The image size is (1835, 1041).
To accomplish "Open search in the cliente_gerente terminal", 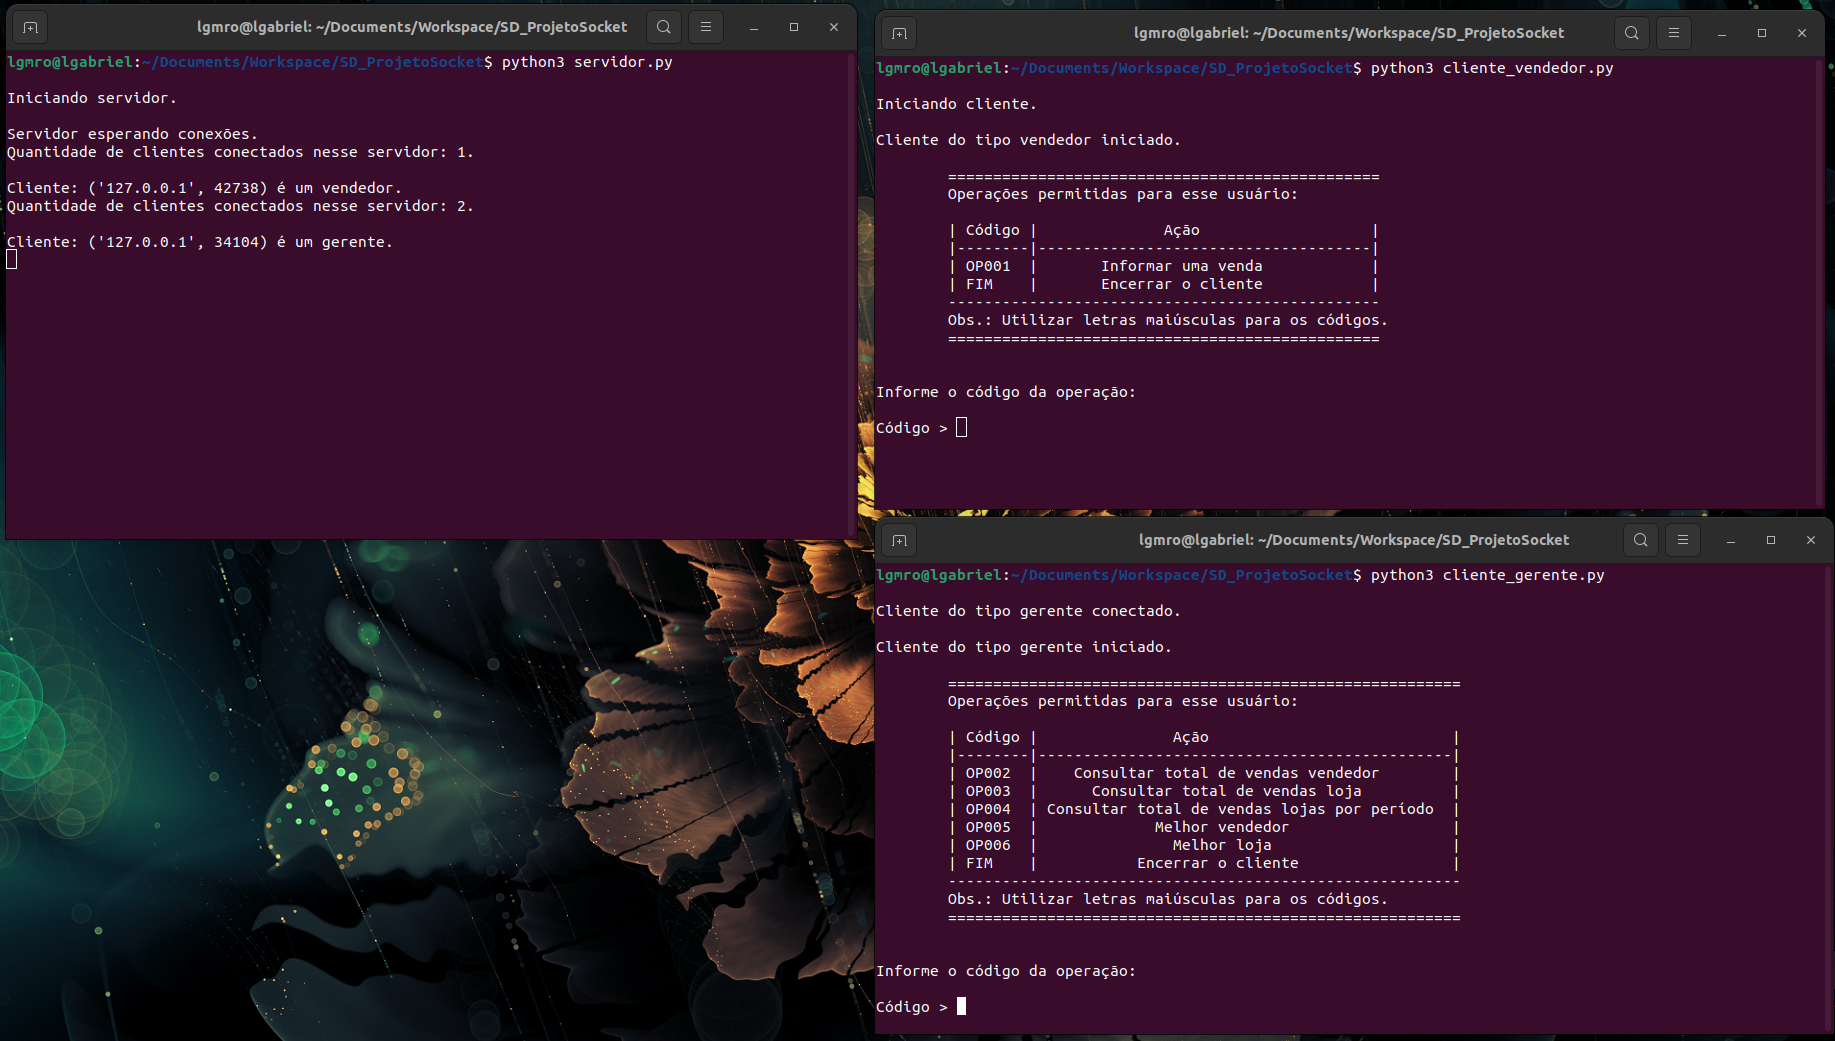I will click(1640, 540).
